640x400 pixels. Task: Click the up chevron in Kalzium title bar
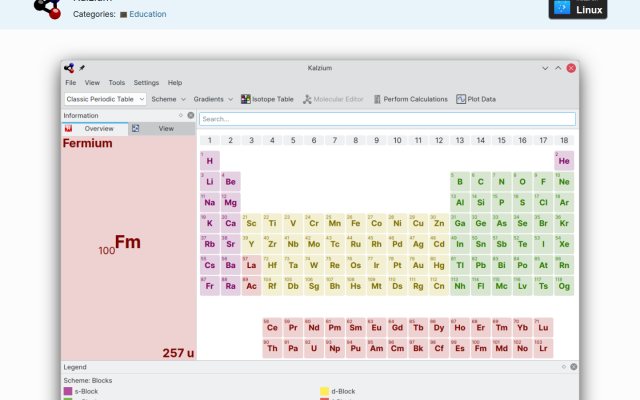tap(558, 68)
